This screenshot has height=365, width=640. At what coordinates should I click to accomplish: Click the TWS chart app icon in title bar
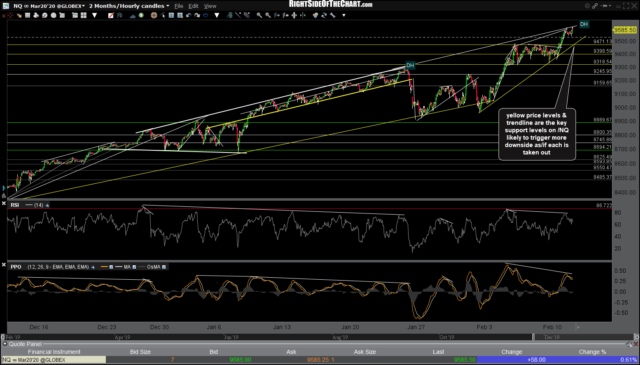click(x=6, y=6)
